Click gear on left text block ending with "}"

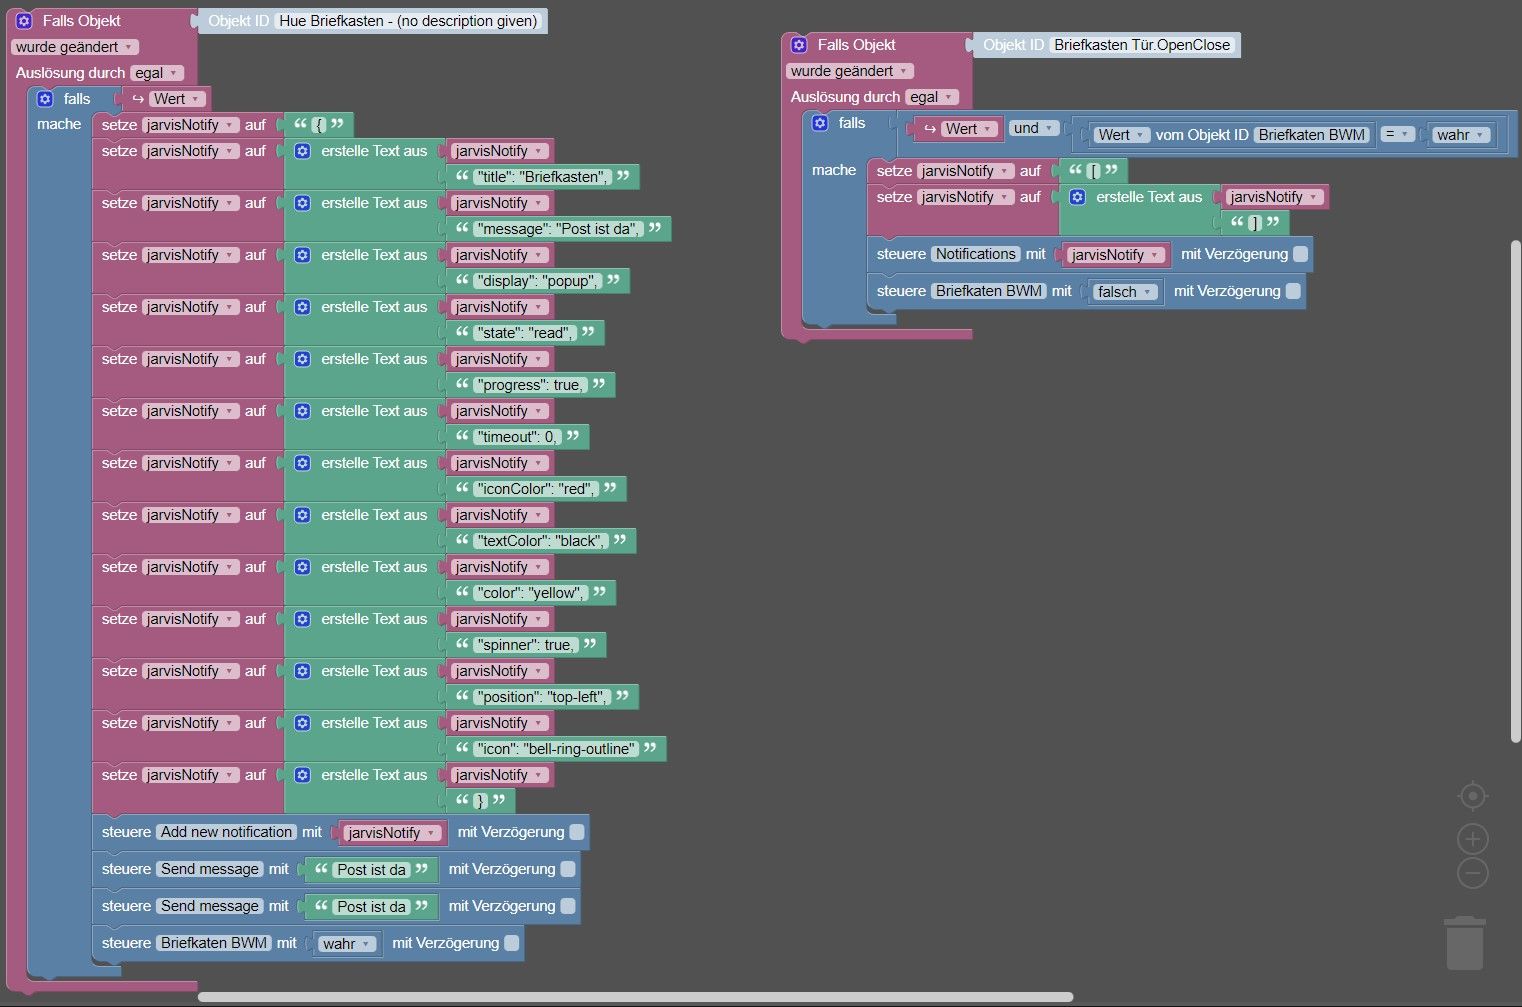(x=303, y=775)
